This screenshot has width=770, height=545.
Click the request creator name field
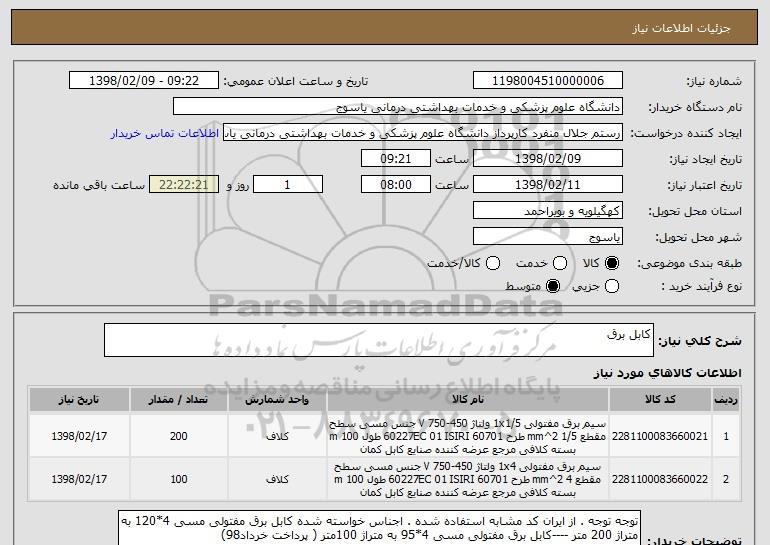(x=423, y=133)
